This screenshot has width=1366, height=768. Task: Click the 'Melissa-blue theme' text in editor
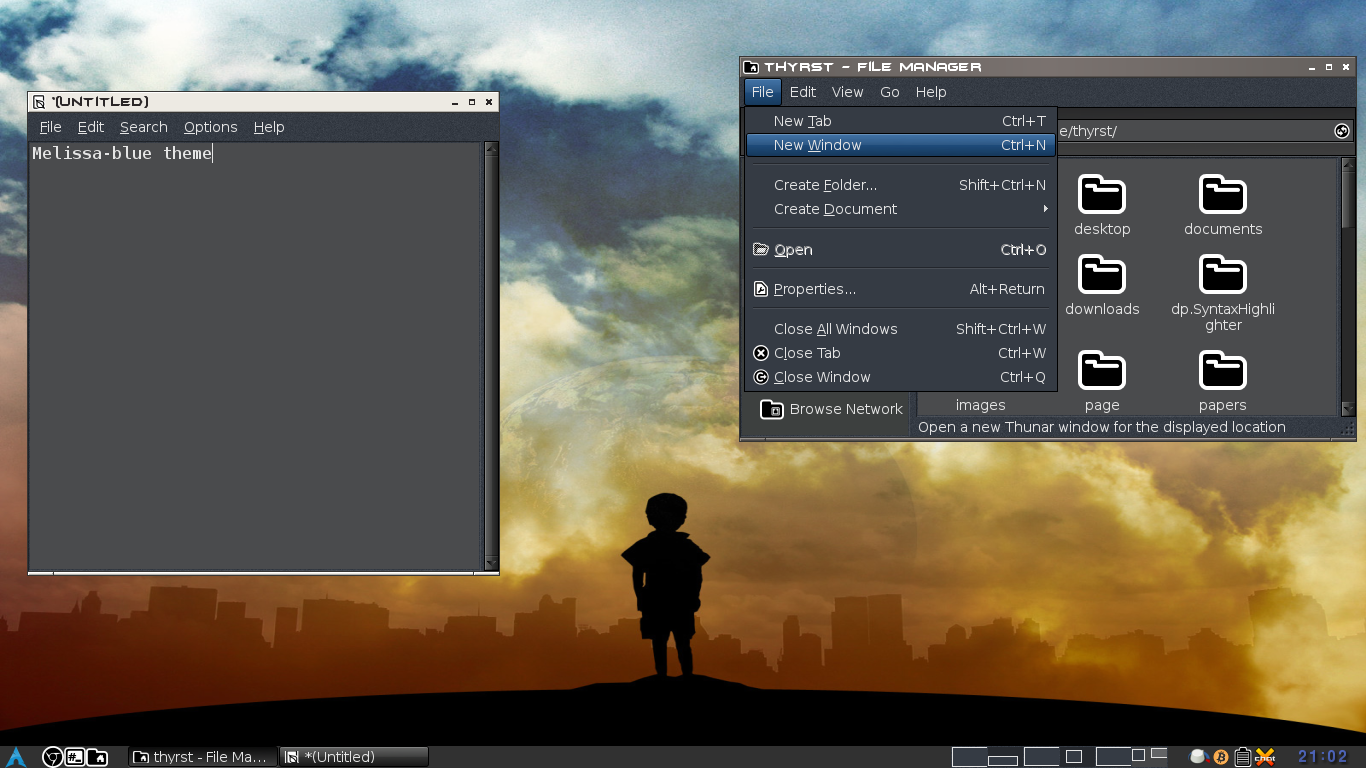[x=122, y=153]
